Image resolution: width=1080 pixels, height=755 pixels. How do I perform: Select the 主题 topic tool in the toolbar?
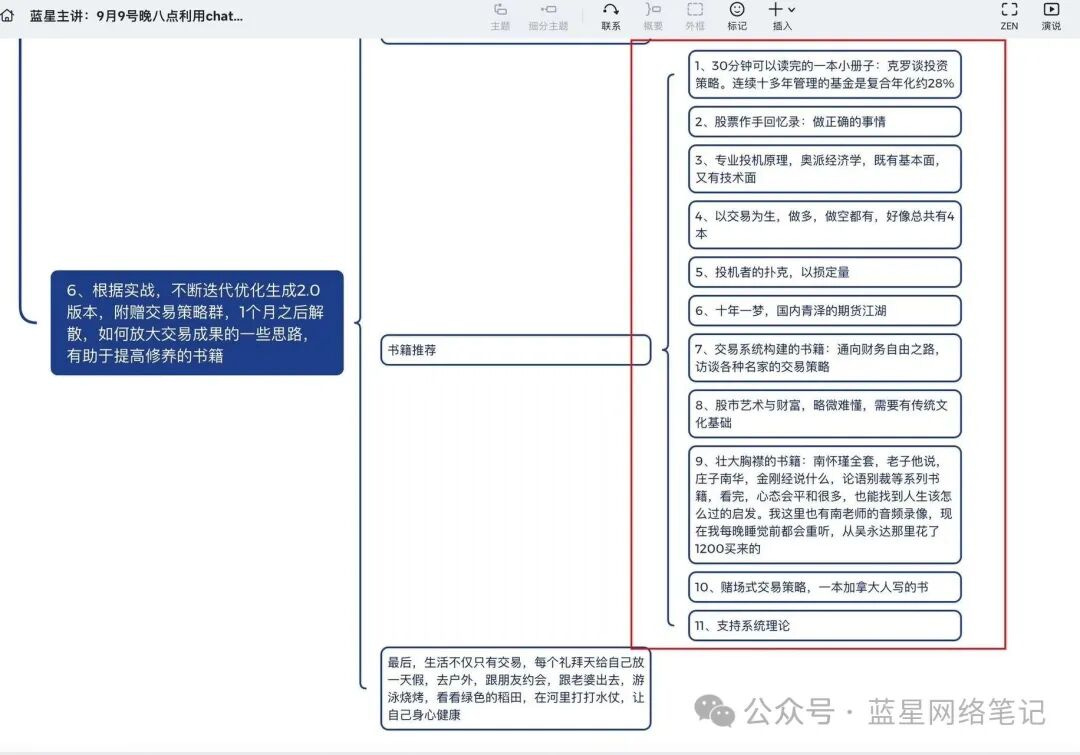pos(500,17)
